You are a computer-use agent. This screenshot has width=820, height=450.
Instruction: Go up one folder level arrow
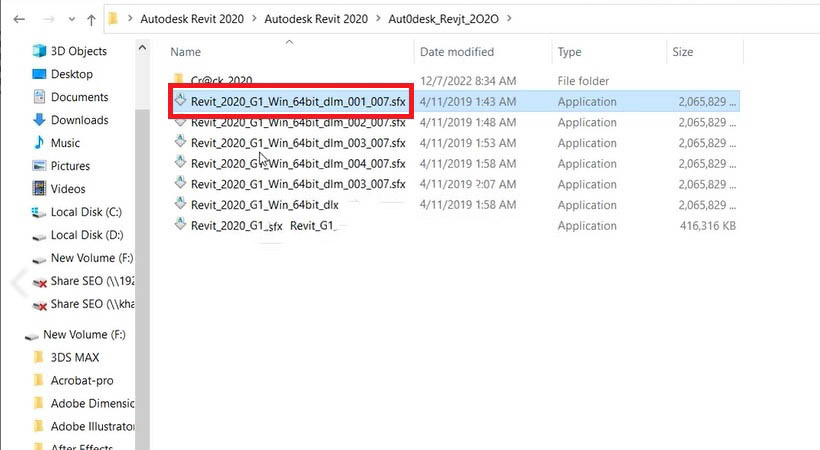pos(92,20)
